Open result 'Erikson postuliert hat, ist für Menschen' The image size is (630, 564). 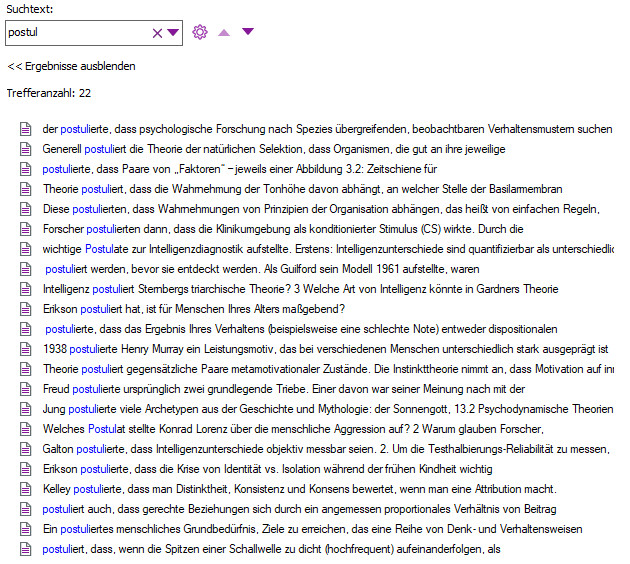194,309
